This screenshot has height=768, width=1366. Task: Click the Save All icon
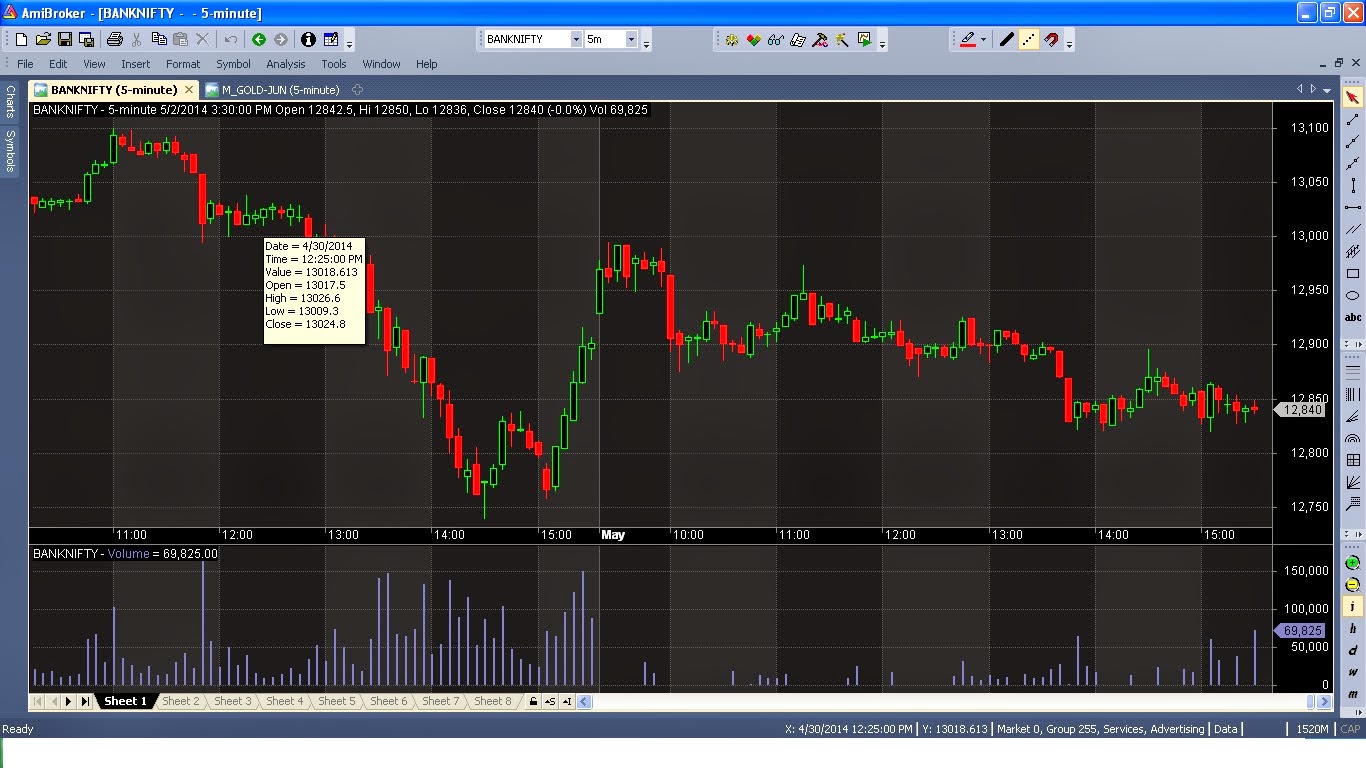pyautogui.click(x=87, y=40)
